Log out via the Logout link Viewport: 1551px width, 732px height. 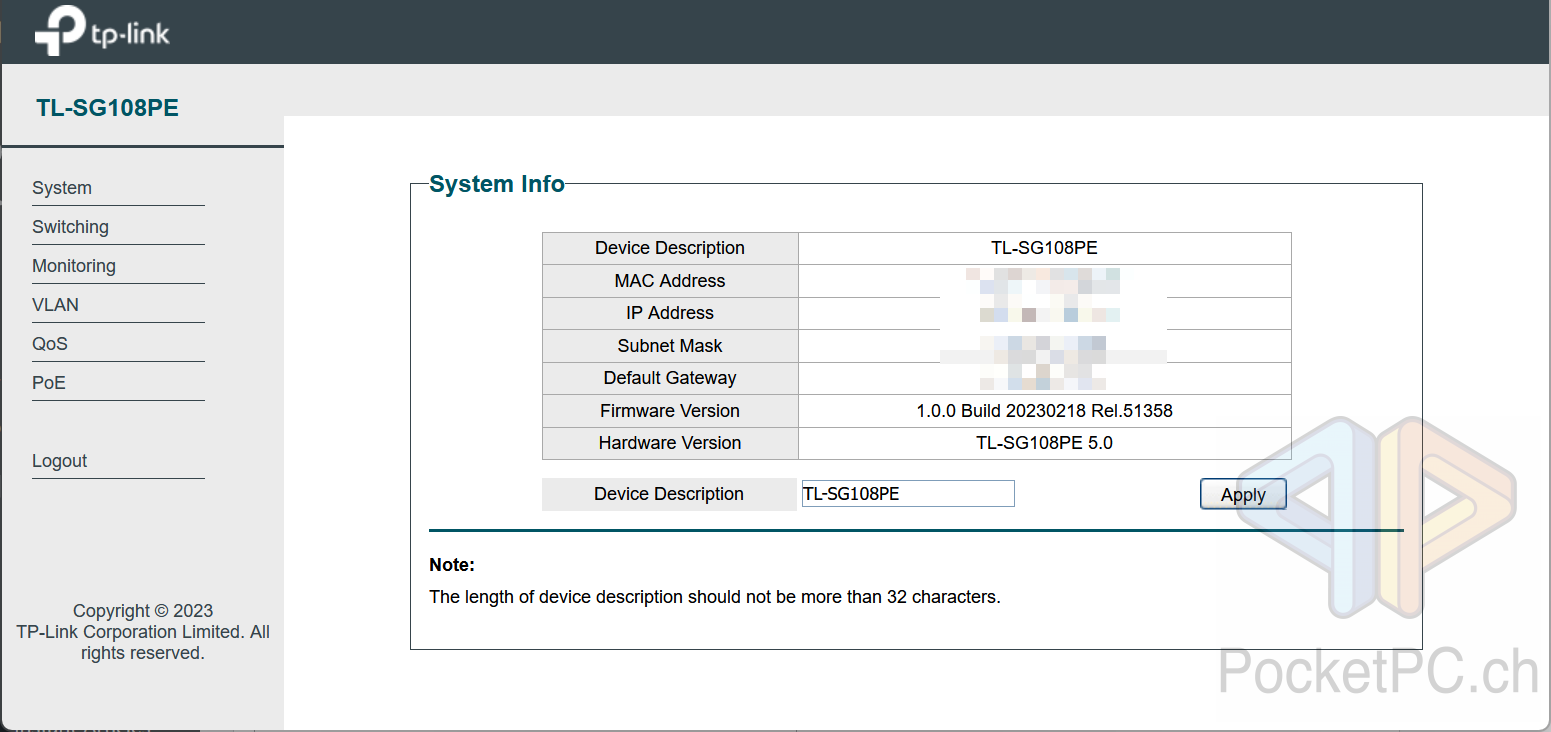point(60,461)
